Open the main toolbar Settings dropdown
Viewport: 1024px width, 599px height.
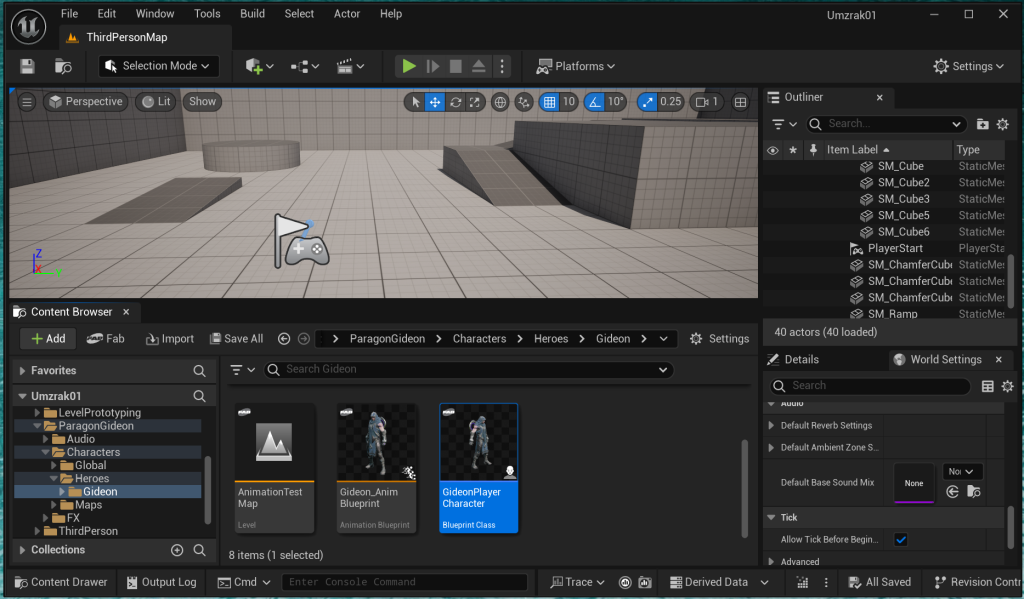968,66
